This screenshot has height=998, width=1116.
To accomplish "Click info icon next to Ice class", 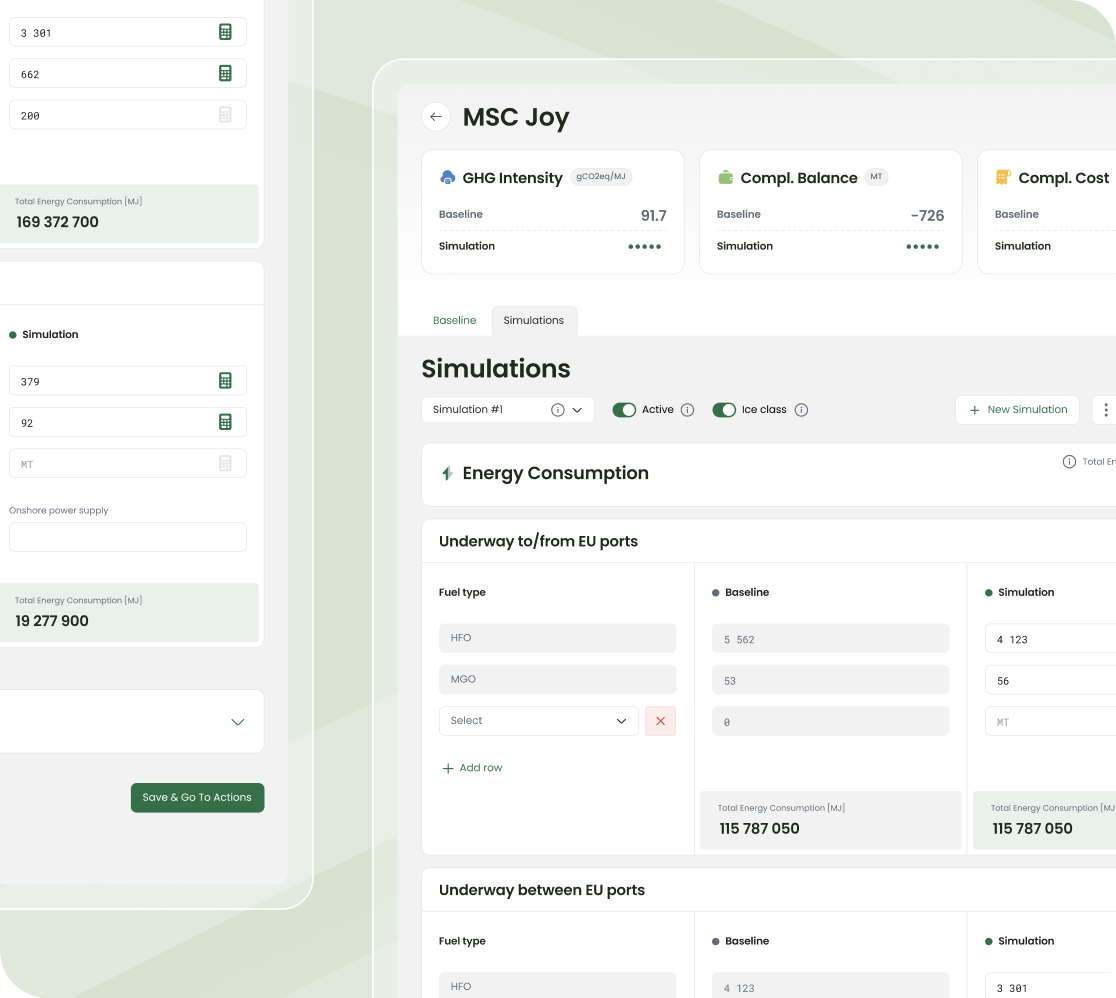I will 801,410.
